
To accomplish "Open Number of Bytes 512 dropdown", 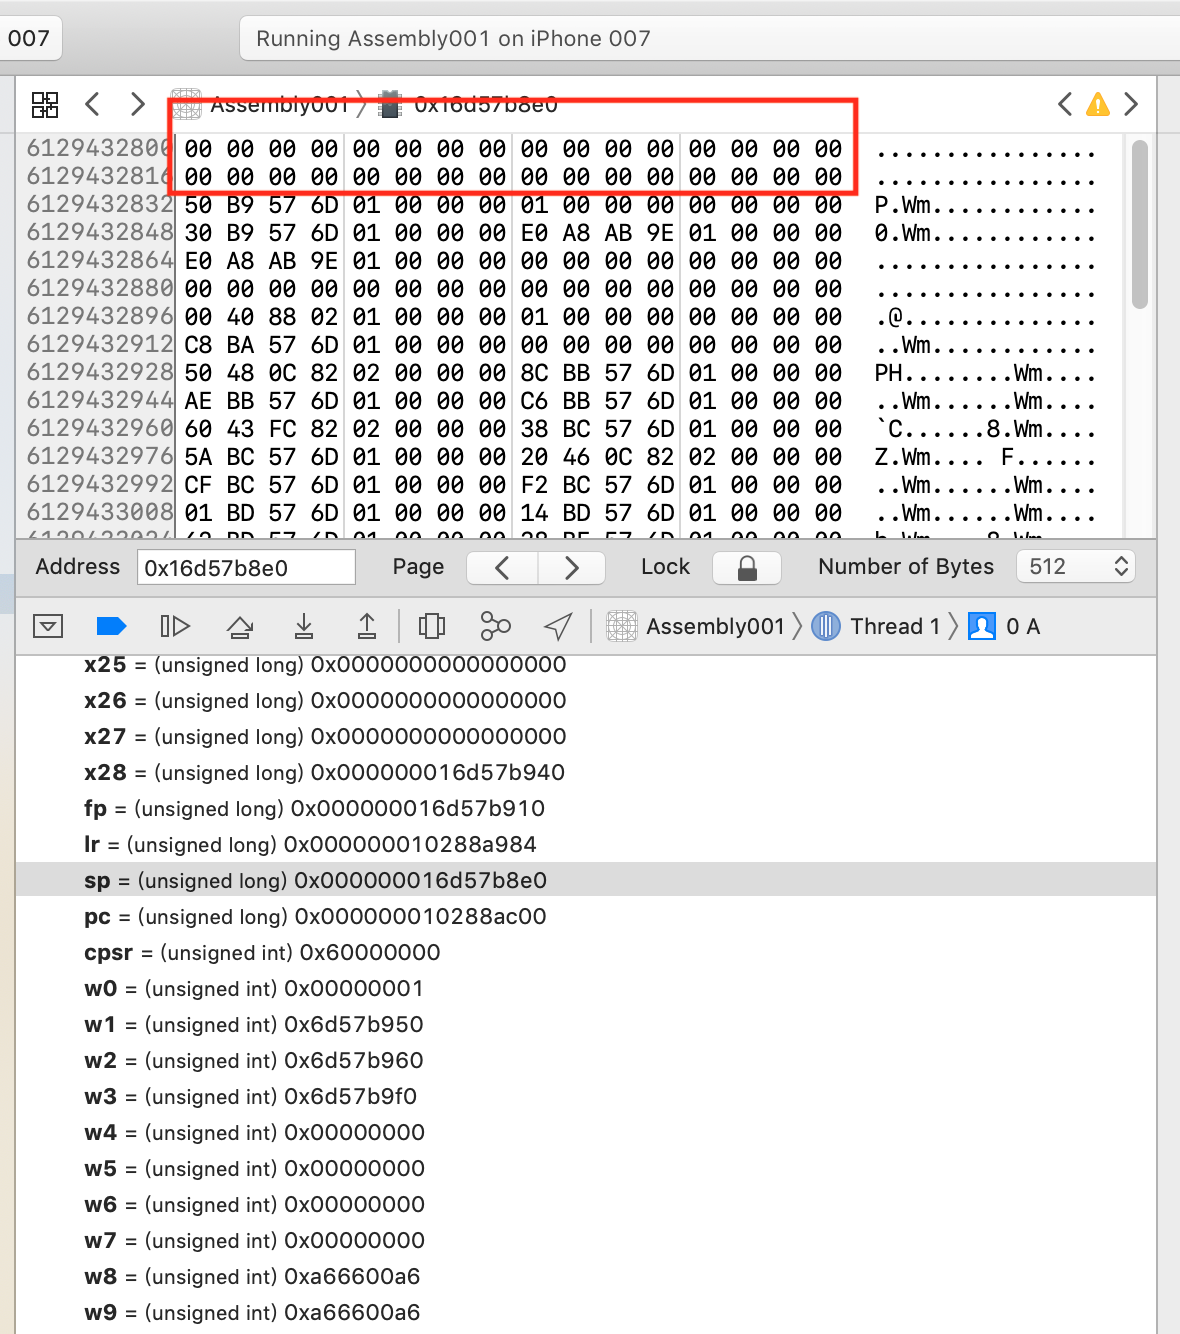I will [1076, 567].
